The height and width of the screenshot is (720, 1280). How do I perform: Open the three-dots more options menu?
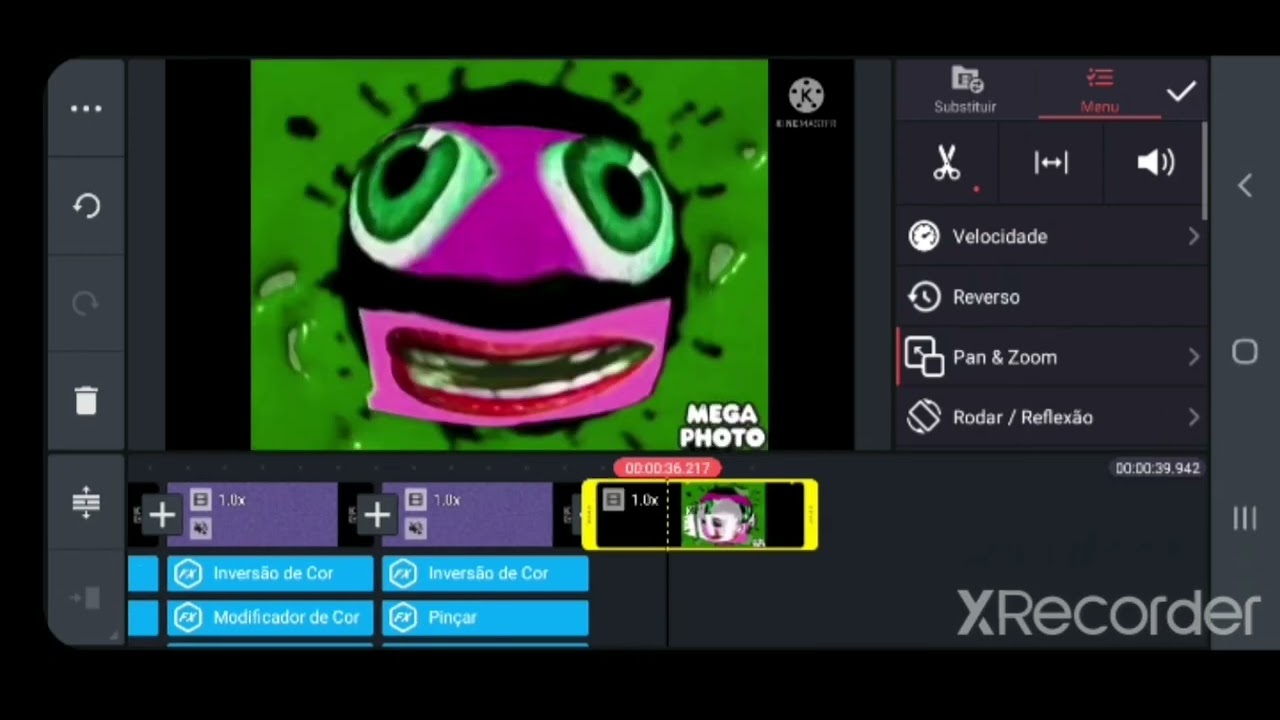coord(86,108)
